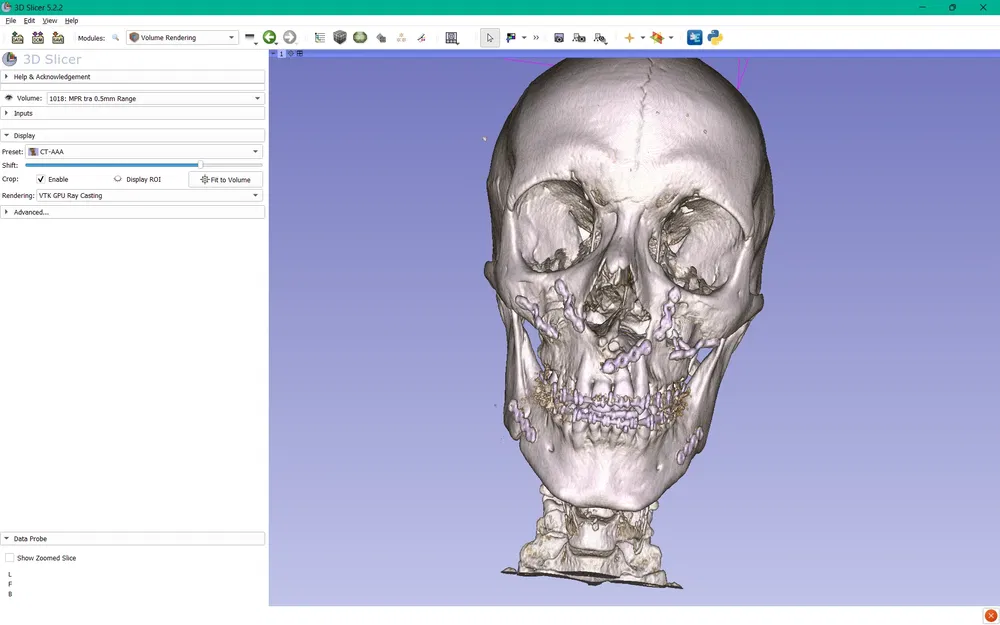
Task: Click the Load DICOM data icon
Action: click(x=38, y=38)
